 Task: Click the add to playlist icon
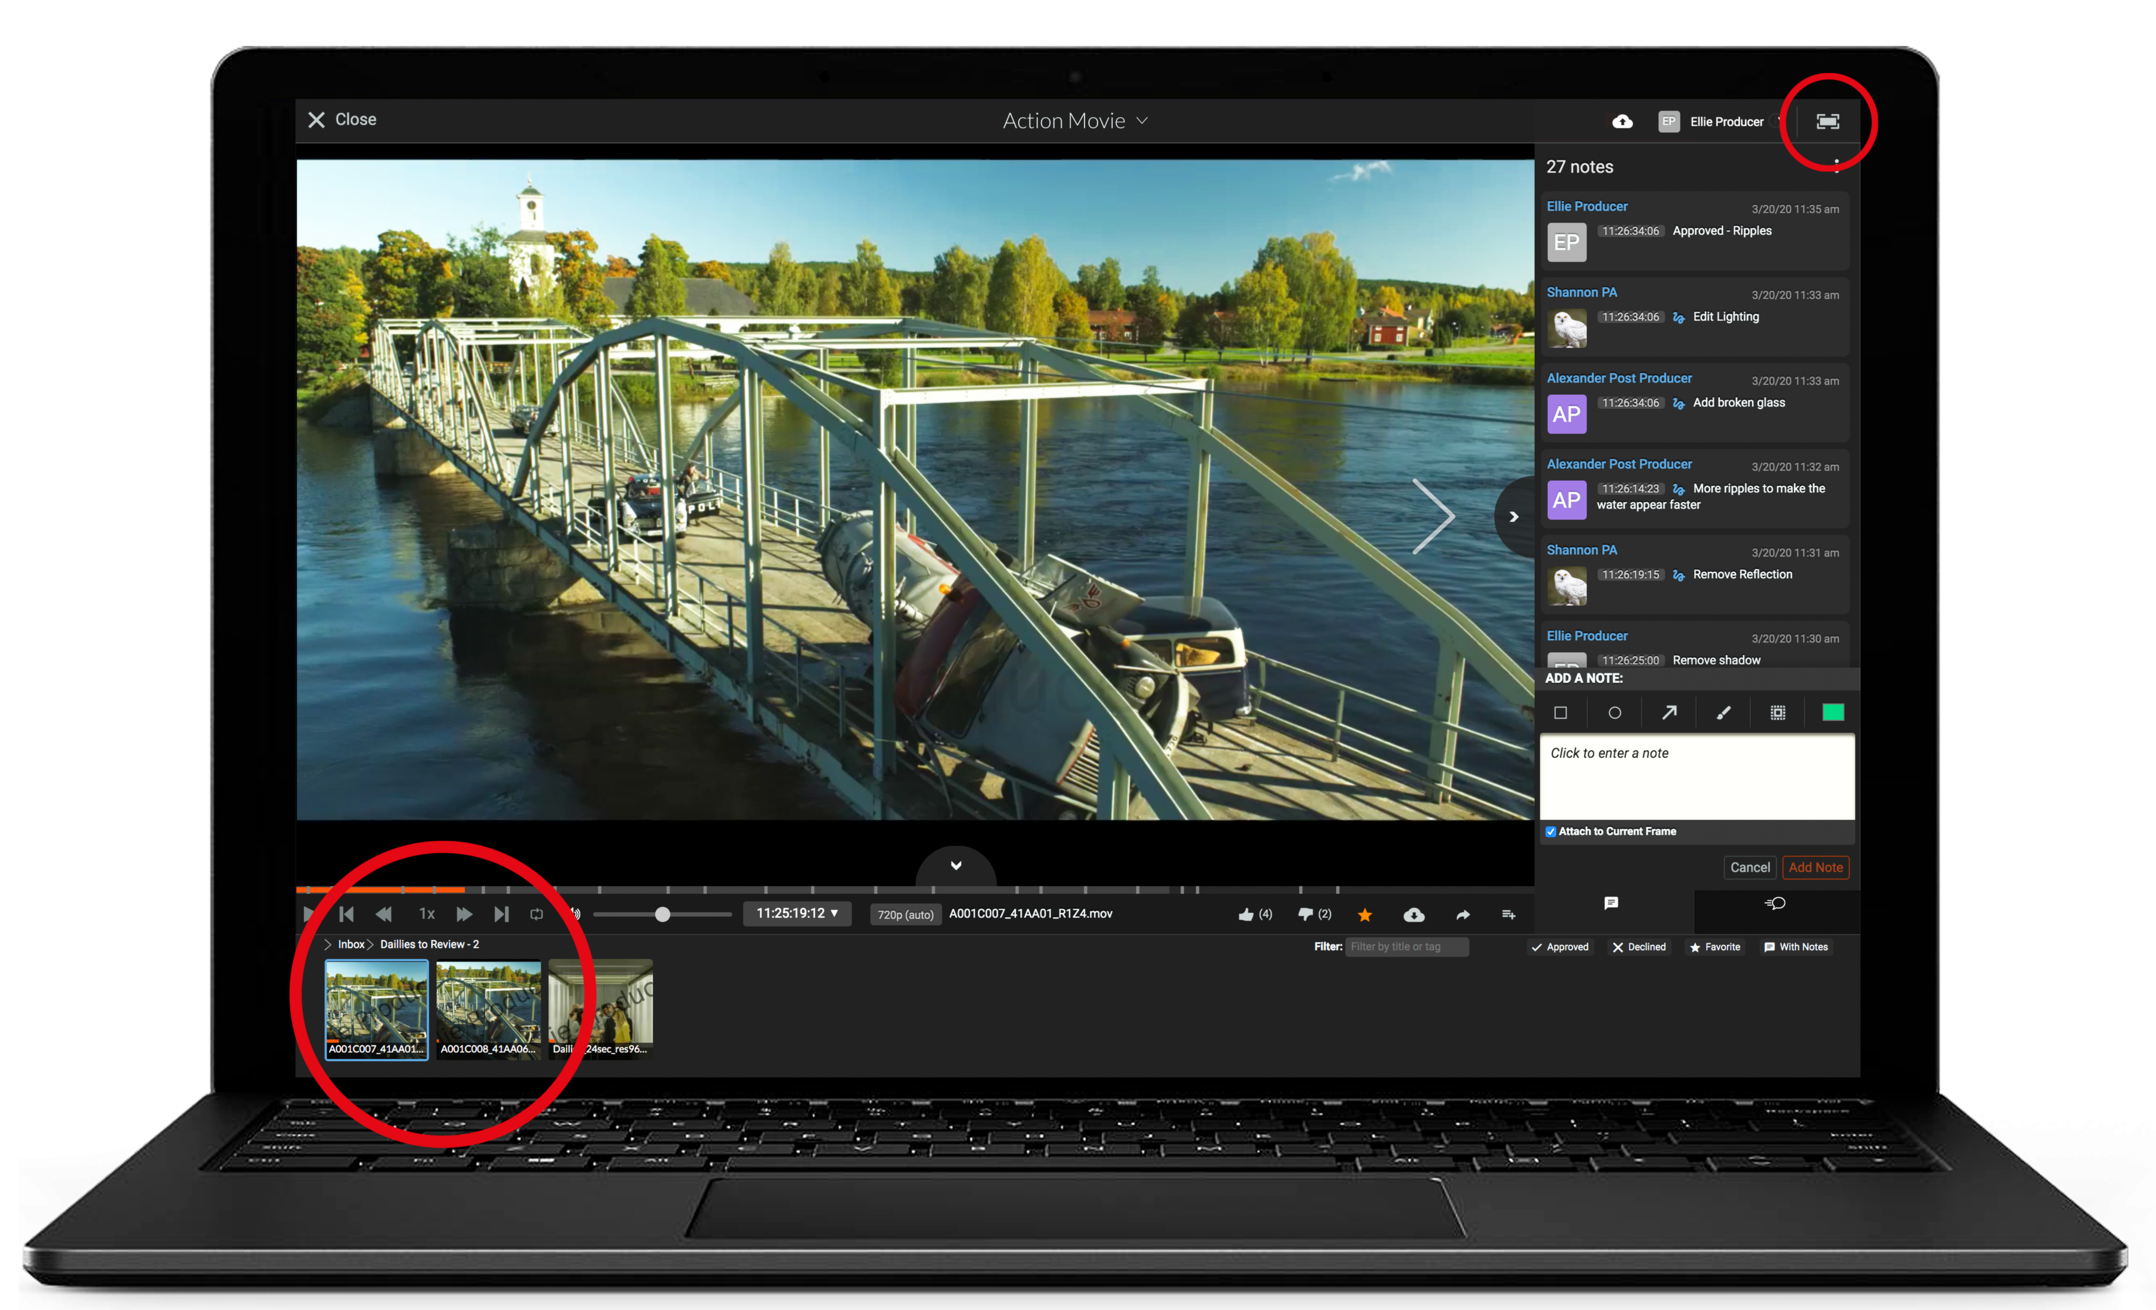point(1508,914)
